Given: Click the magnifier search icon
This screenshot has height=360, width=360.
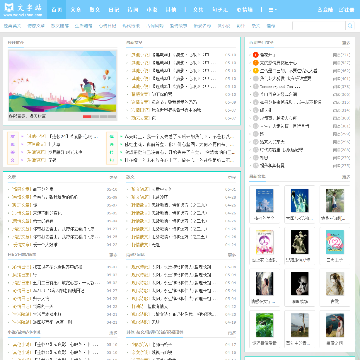Looking at the screenshot, I should pyautogui.click(x=350, y=26).
